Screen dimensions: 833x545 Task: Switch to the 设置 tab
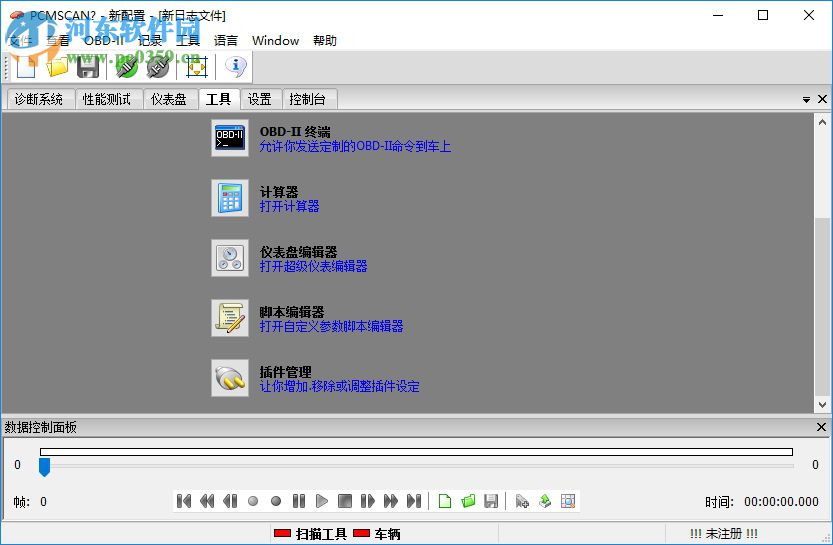point(259,99)
